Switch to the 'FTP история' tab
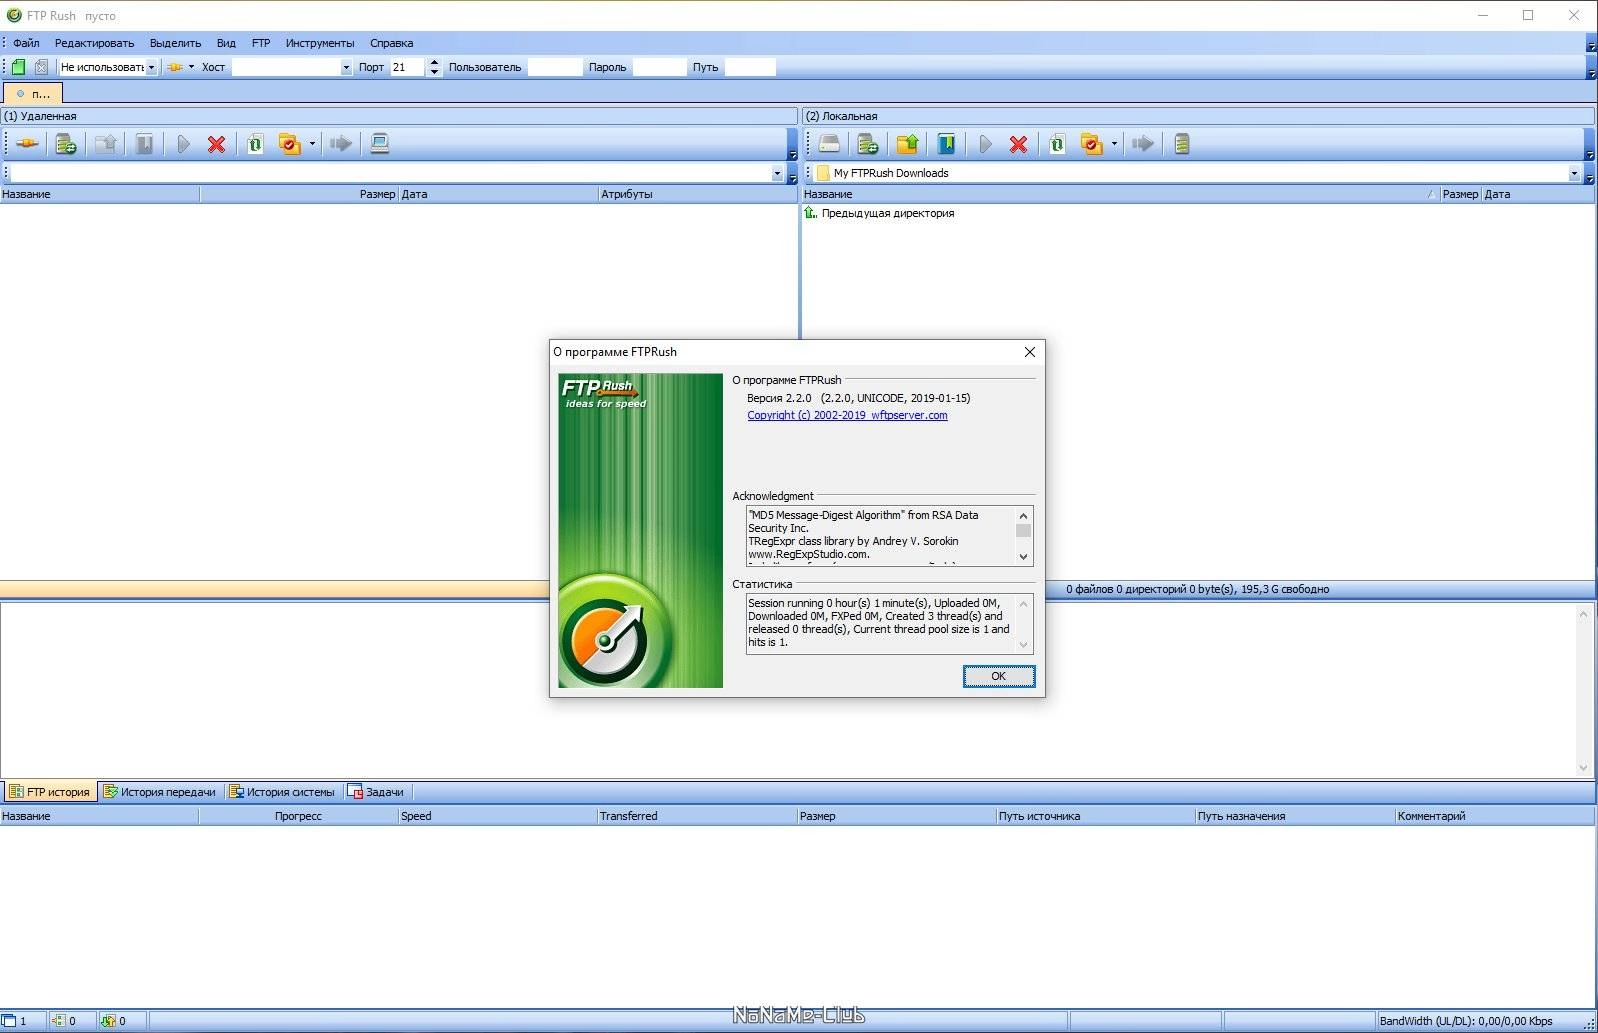The width and height of the screenshot is (1598, 1033). tap(50, 791)
